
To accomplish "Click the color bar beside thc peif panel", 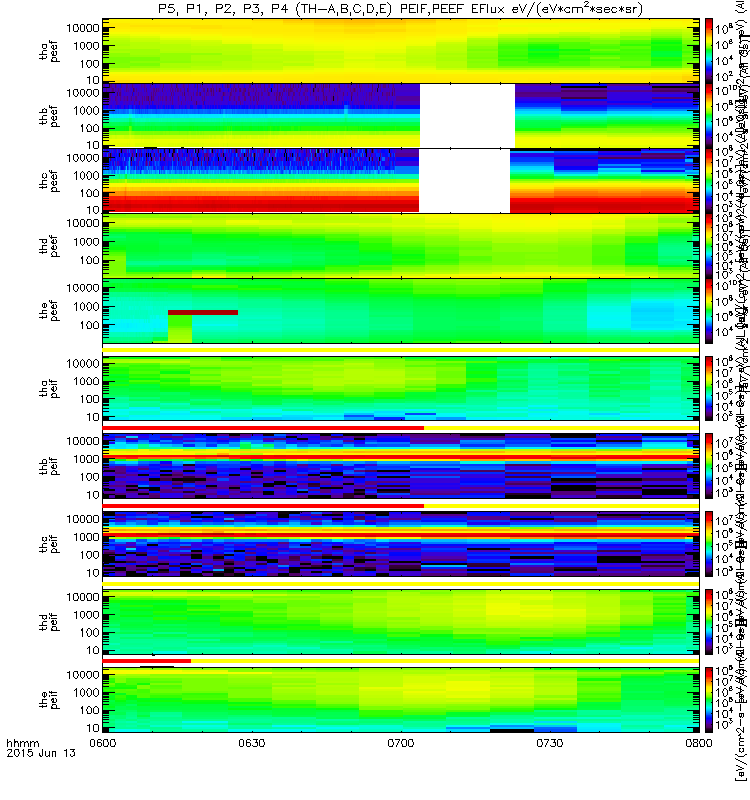I will 709,544.
